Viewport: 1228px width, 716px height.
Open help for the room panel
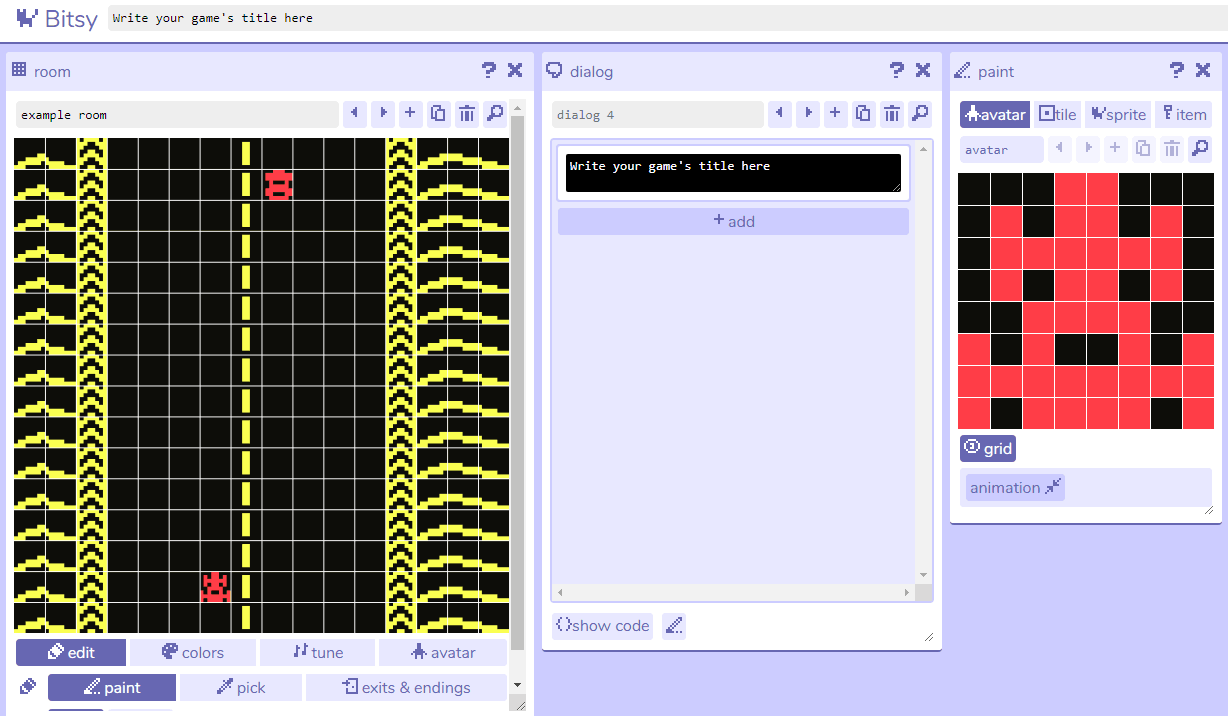(489, 70)
